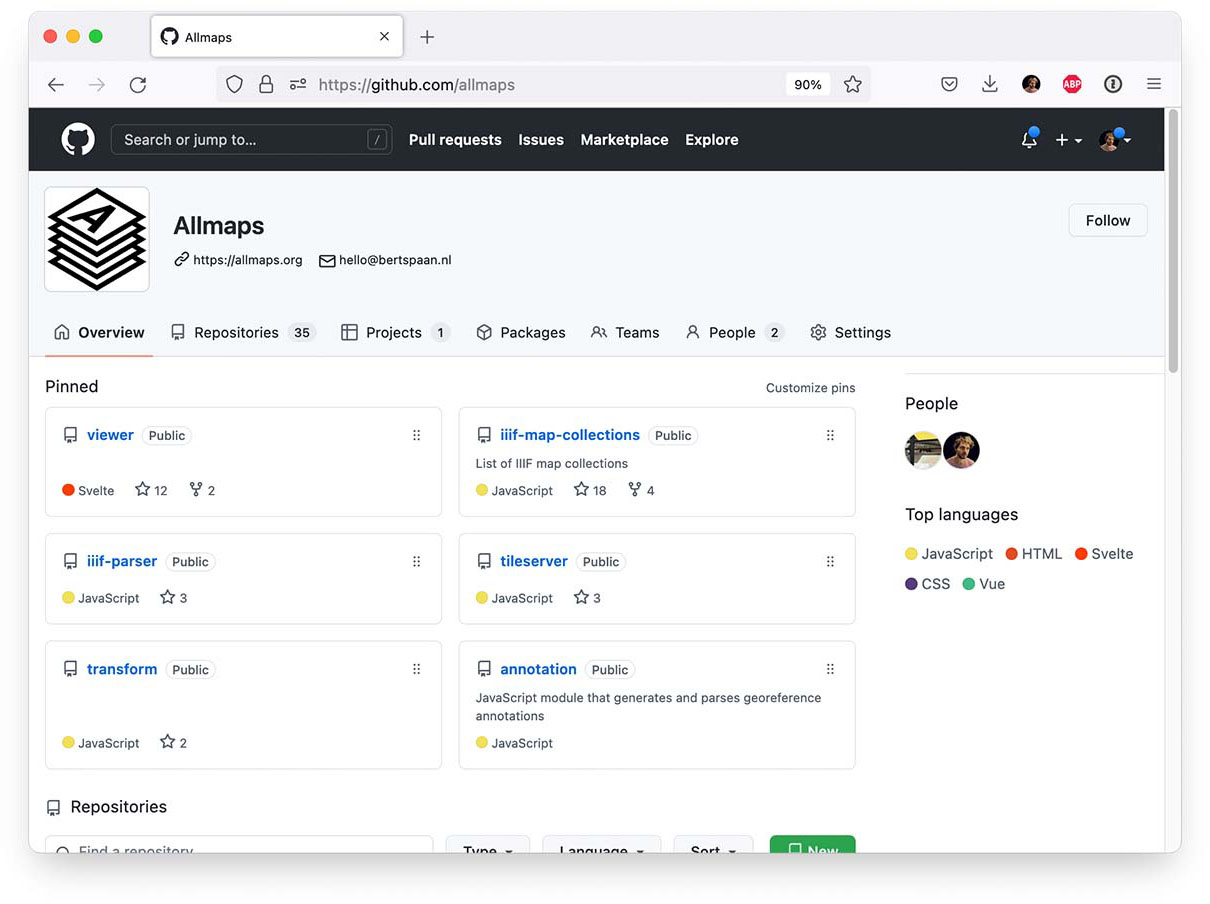Click the 2 stars on transform
The width and height of the screenshot is (1210, 904).
174,743
